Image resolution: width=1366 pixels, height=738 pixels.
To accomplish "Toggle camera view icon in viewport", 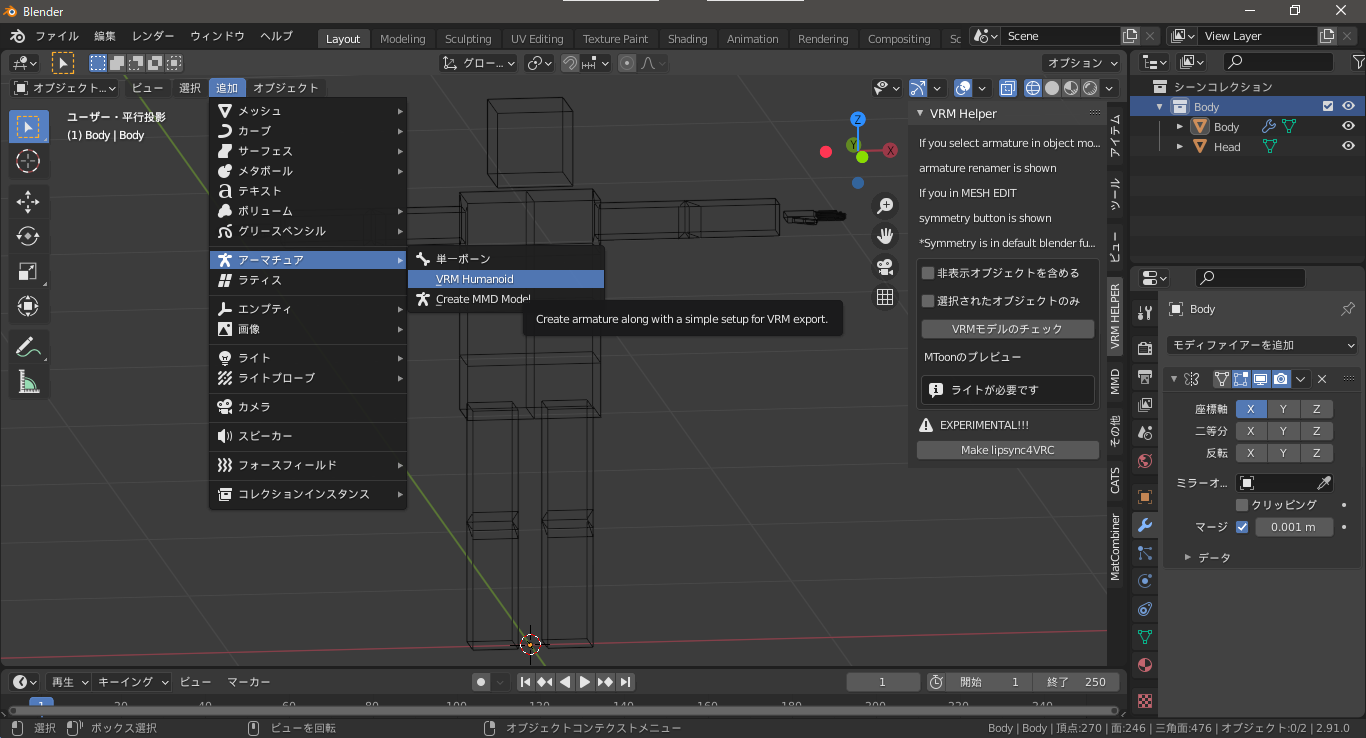I will [885, 267].
